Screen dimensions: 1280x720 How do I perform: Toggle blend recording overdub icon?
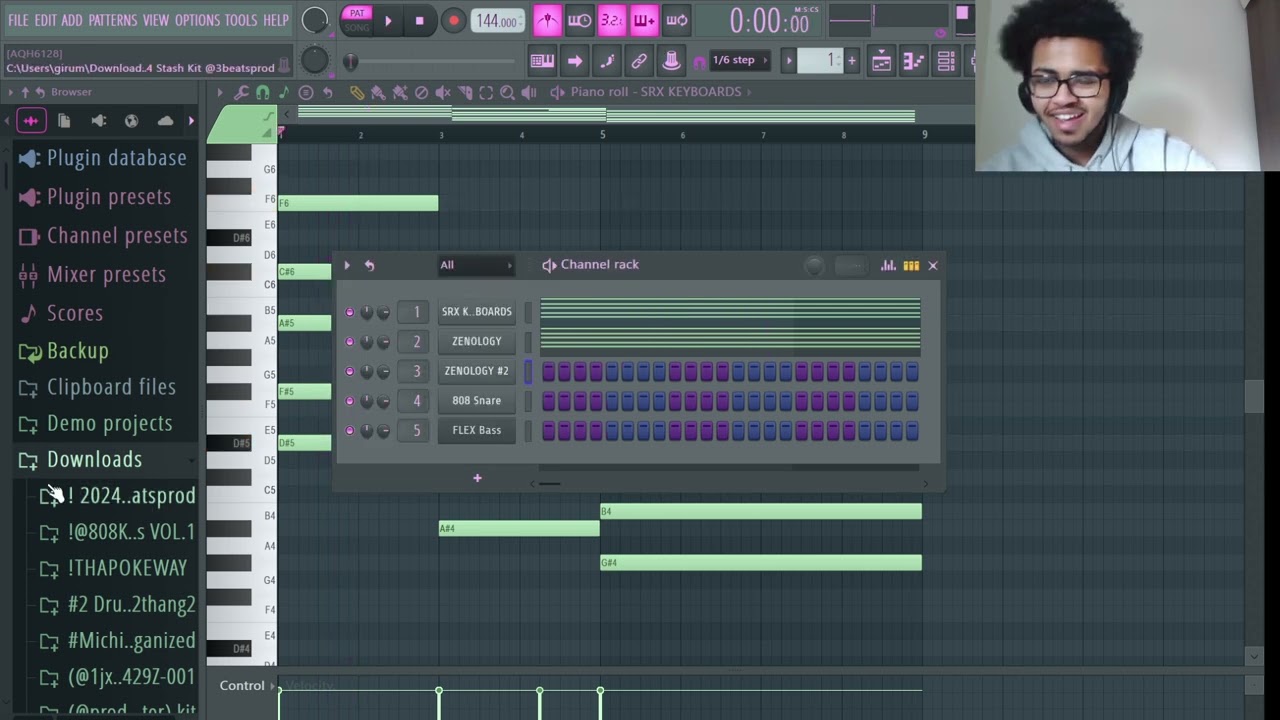[x=644, y=20]
